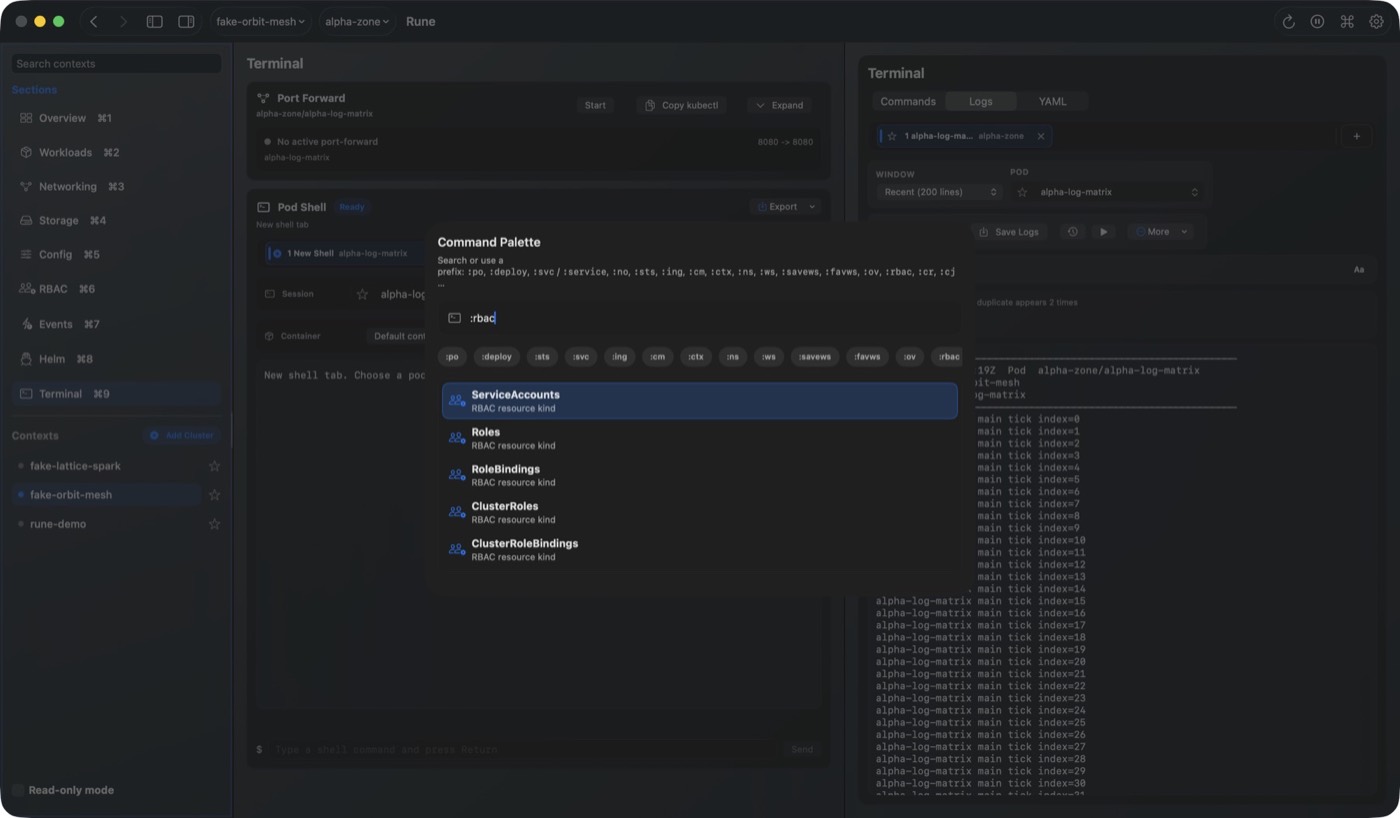Viewport: 1400px width, 818px height.
Task: Click the :sts prefix chip
Action: [x=542, y=357]
